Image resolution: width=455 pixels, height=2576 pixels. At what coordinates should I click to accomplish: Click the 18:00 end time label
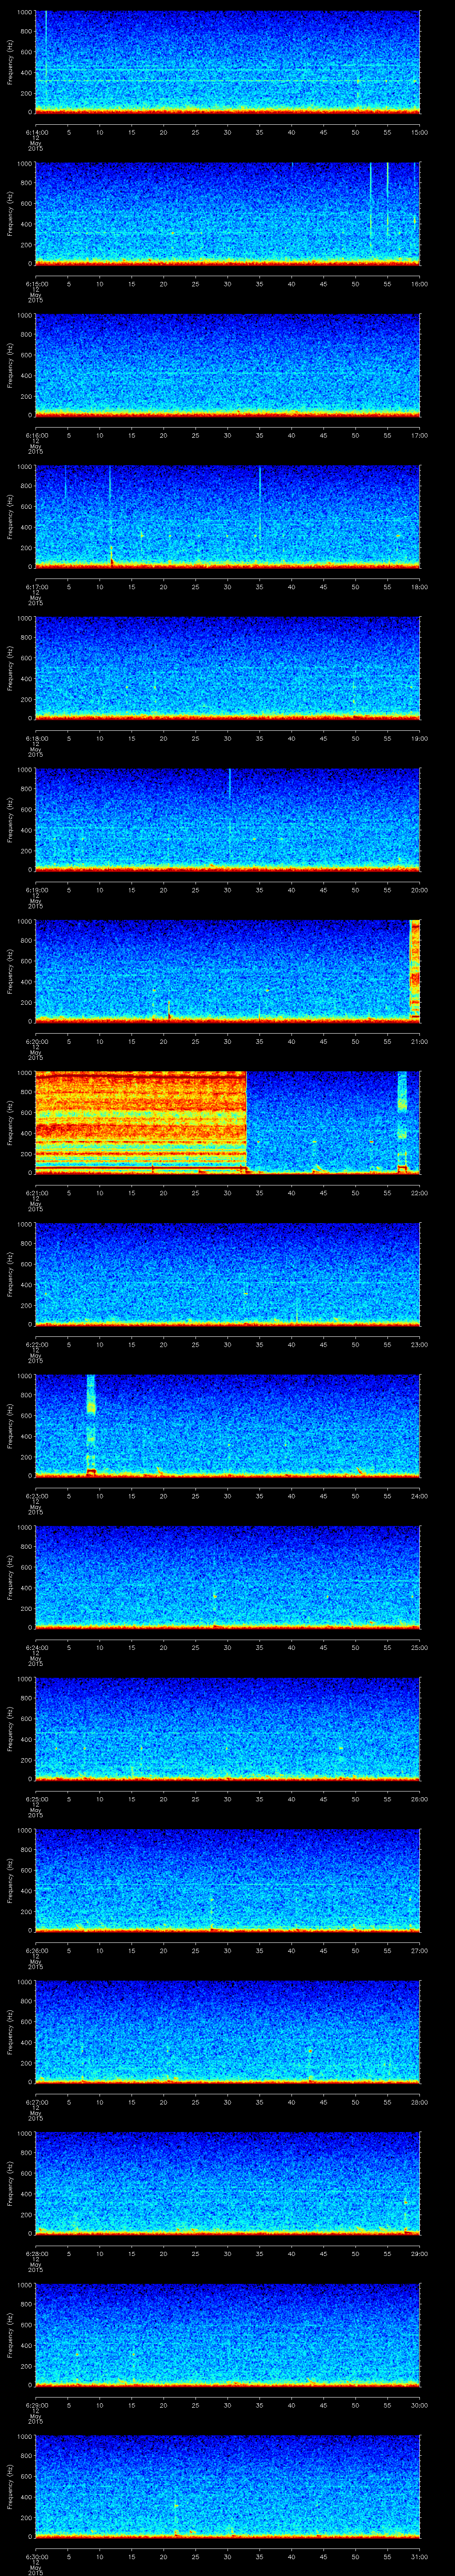[420, 587]
